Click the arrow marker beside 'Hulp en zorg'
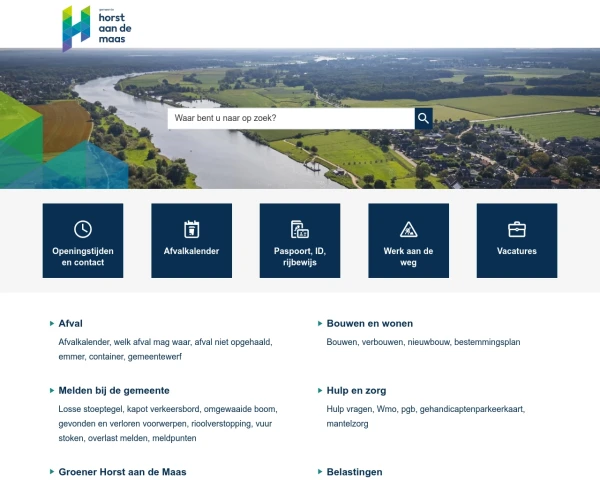This screenshot has width=600, height=480. tap(320, 390)
